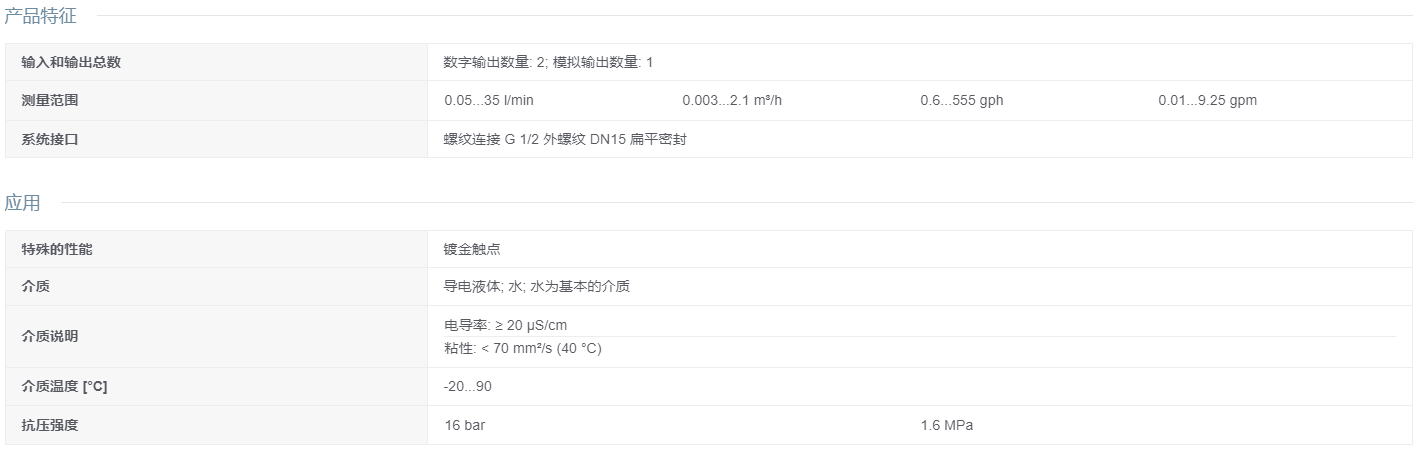Click the 1.6 MPa pressure value

point(946,425)
